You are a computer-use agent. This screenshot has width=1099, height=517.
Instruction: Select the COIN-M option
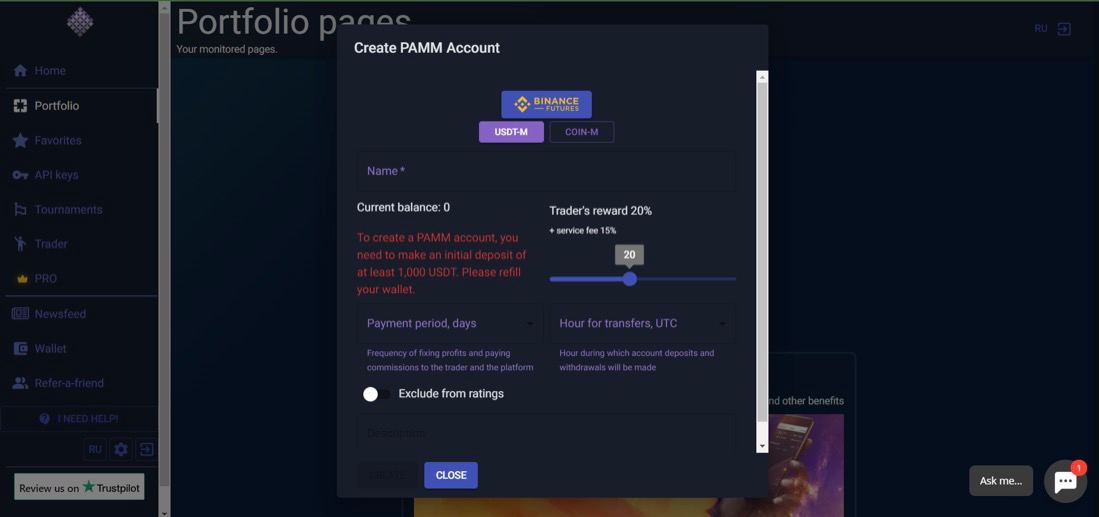coord(581,132)
